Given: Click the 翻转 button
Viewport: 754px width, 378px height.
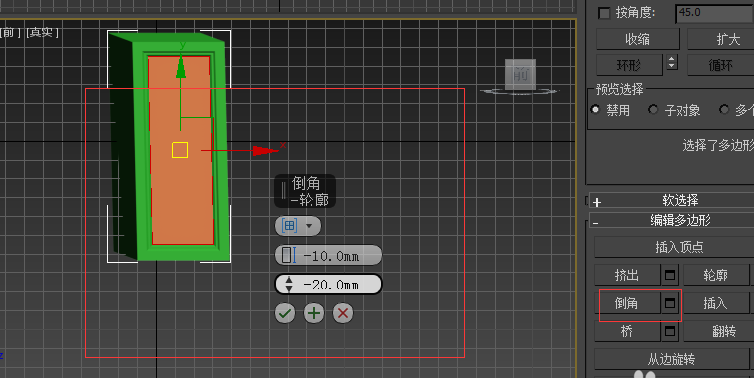Looking at the screenshot, I should 718,331.
